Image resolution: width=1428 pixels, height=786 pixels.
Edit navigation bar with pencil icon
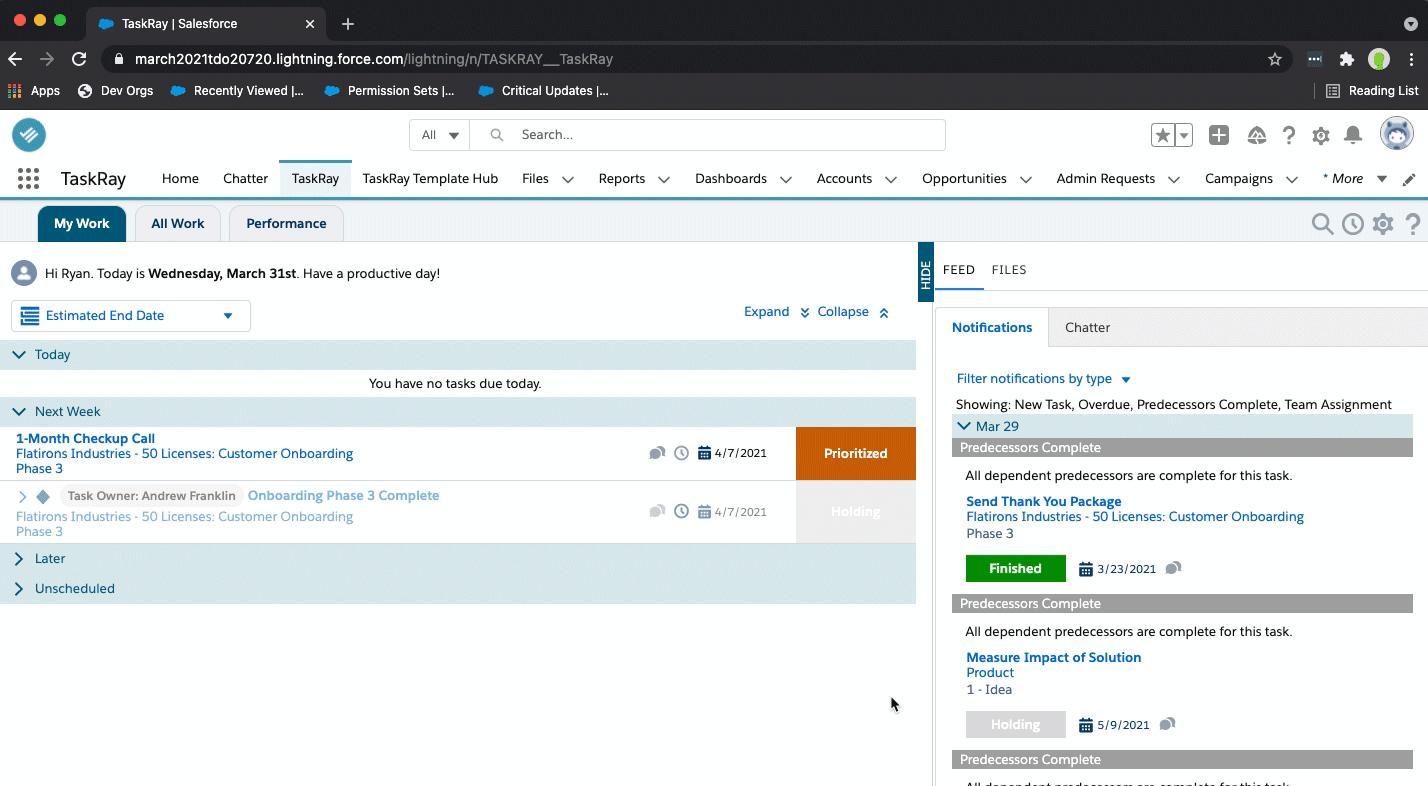1409,179
